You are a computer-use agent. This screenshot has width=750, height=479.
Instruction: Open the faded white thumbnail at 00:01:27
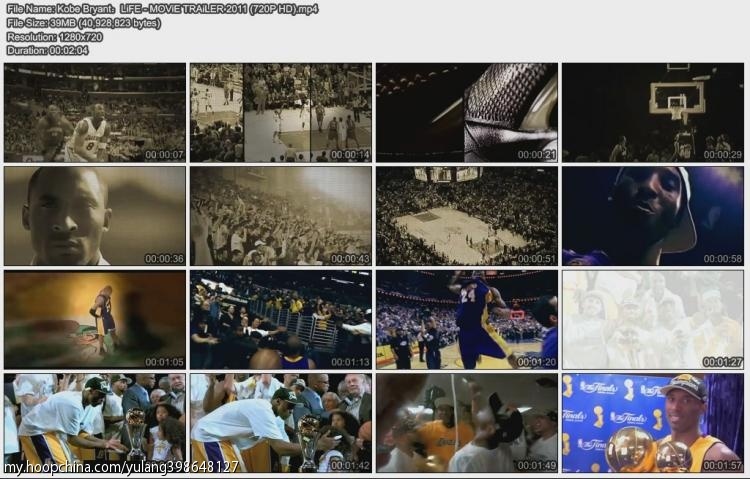tap(653, 320)
